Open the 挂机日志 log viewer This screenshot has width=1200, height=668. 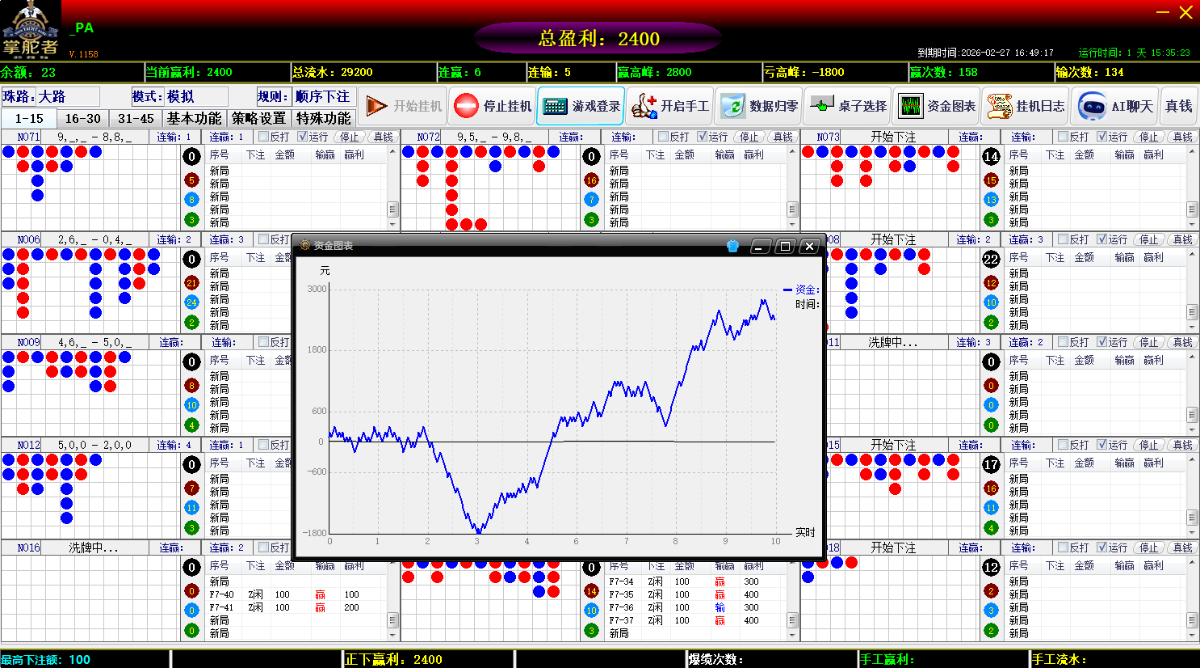click(x=1025, y=106)
